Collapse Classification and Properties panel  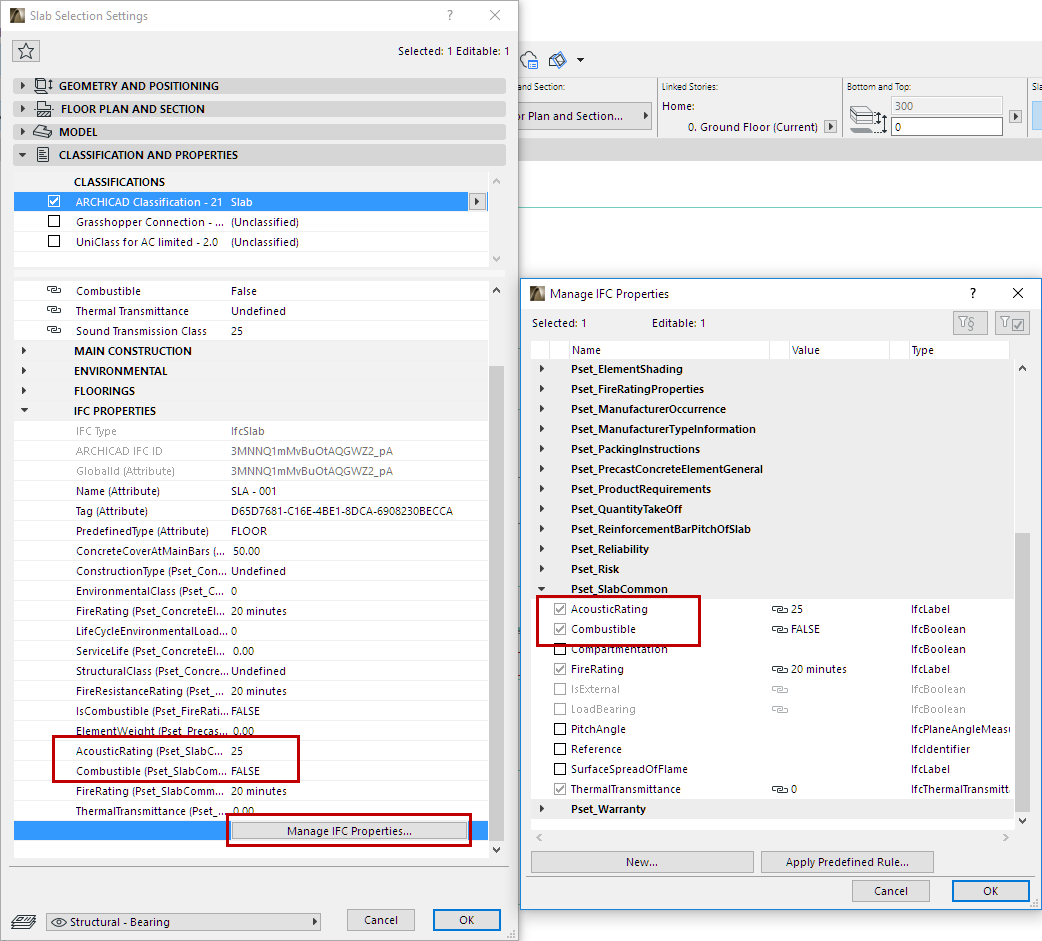23,155
